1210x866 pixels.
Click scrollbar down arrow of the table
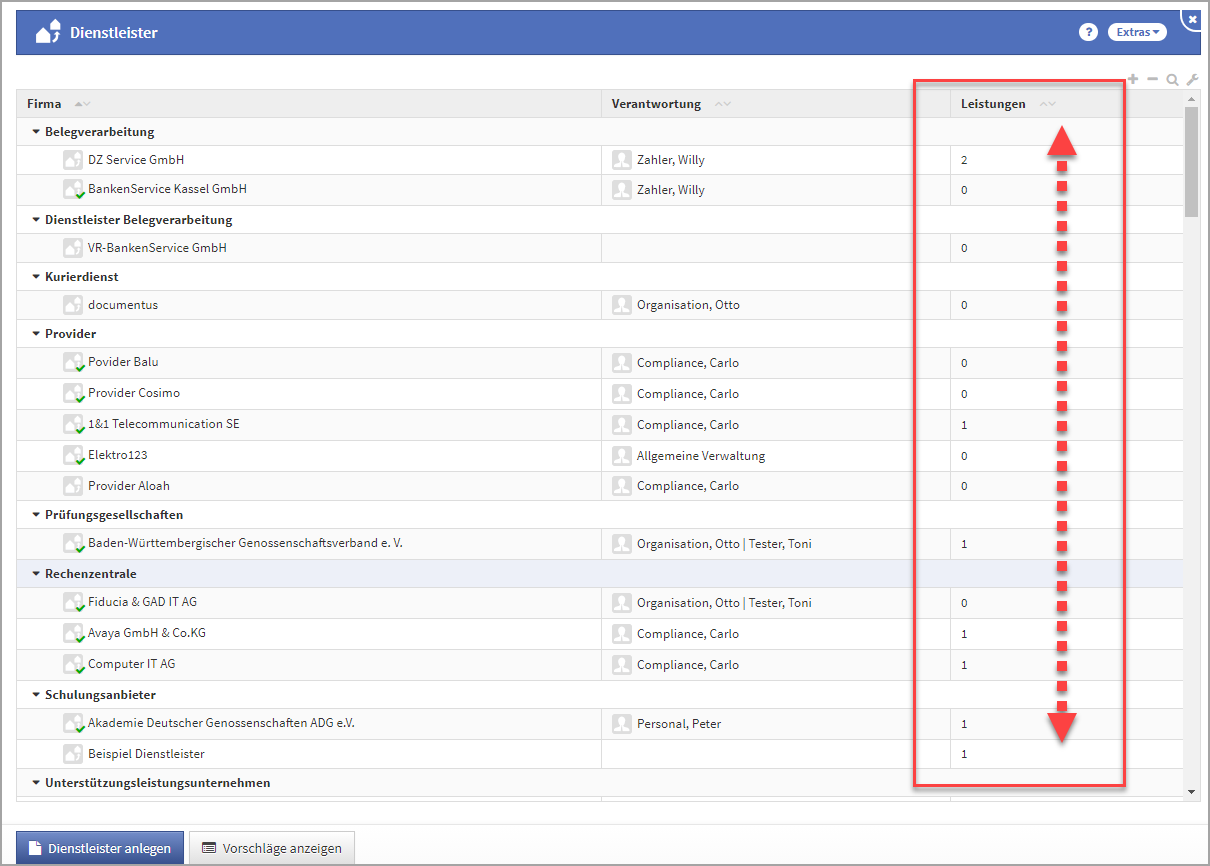click(1191, 791)
